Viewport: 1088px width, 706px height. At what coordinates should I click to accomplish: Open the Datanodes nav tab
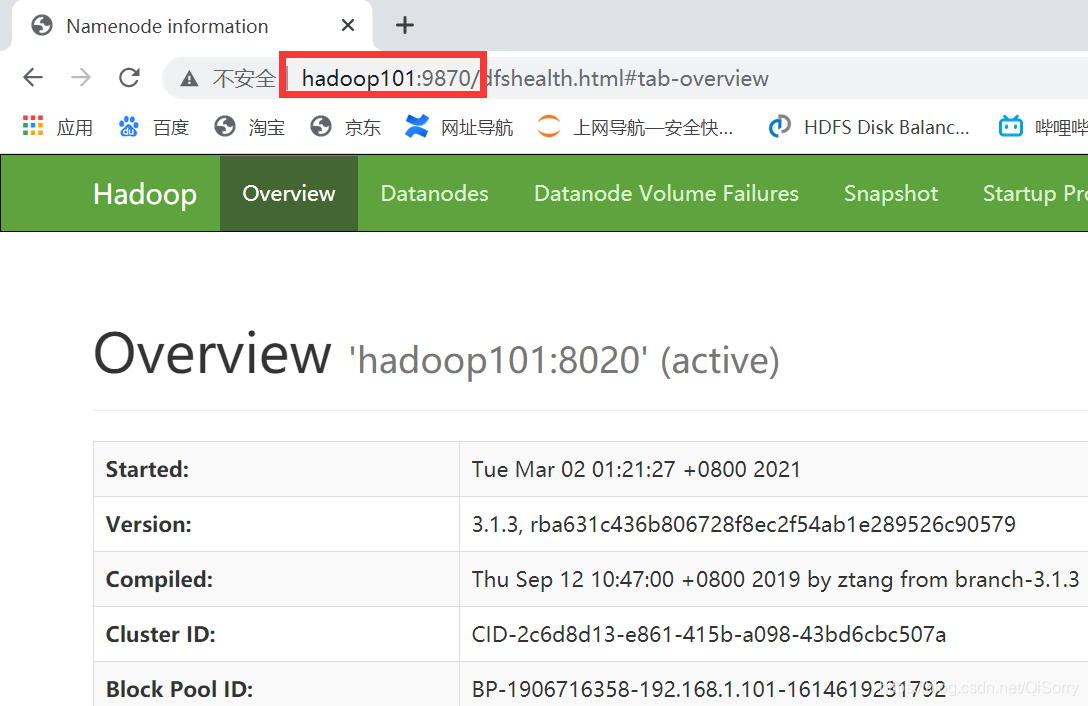click(434, 193)
